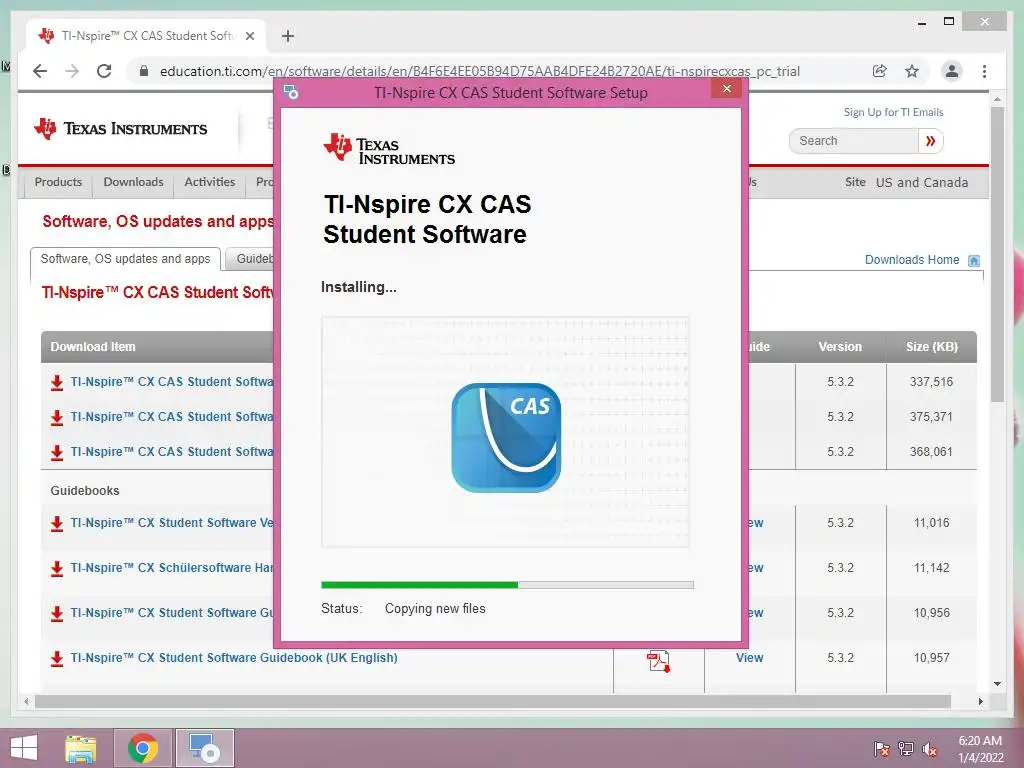Screen dimensions: 1024x768
Task: Close the TI-Nspire browser tab
Action: coord(249,36)
